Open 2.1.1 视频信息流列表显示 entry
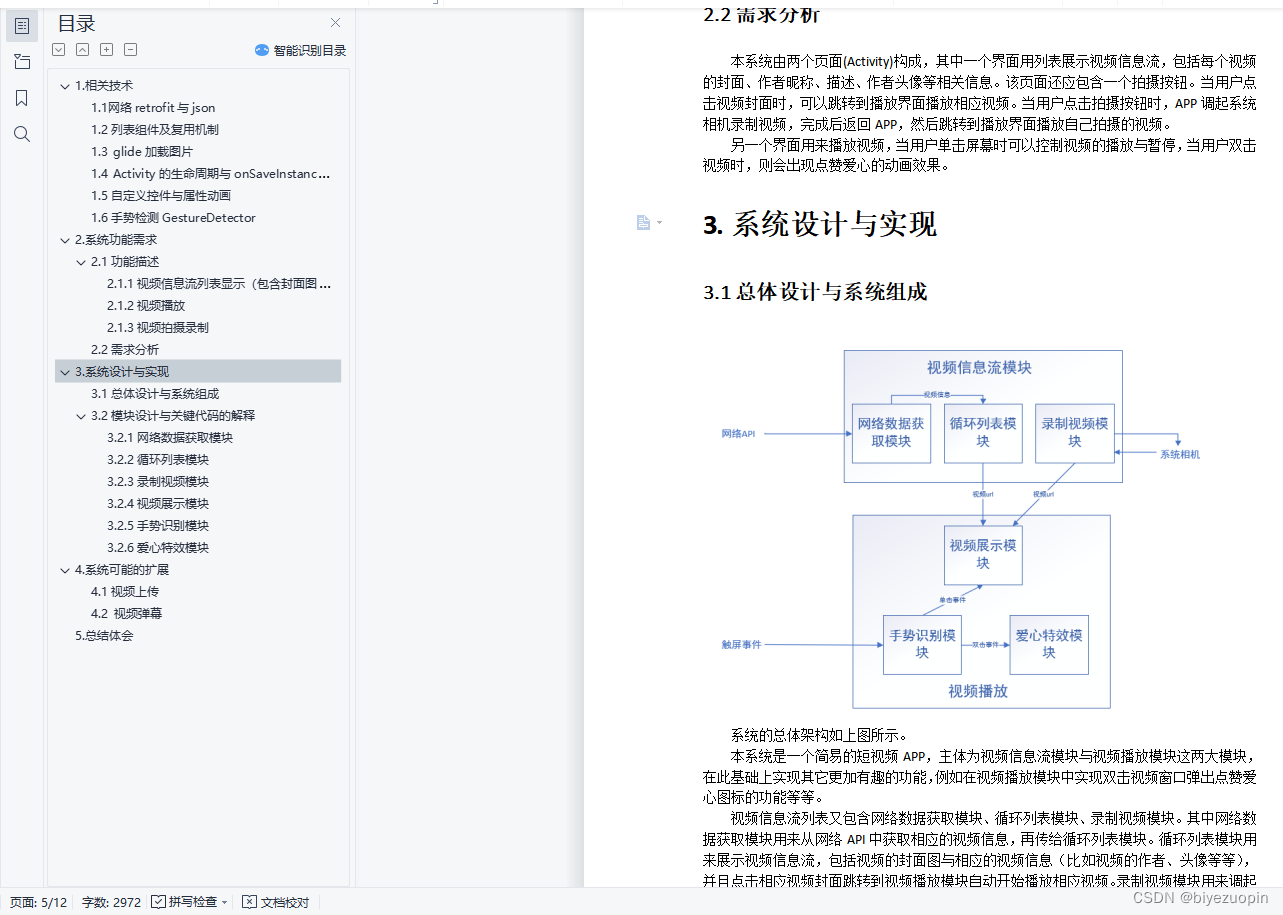Screen dimensions: 1283x915 (219, 284)
